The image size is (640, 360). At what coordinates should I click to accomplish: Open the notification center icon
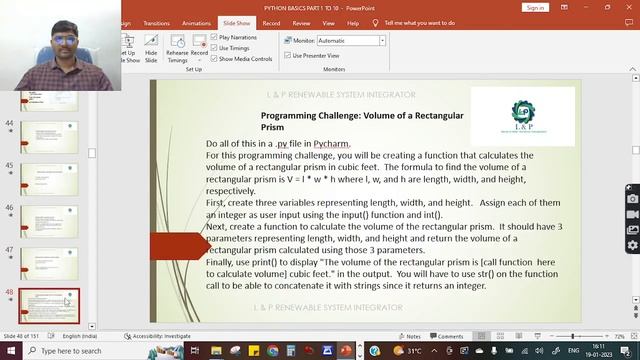pyautogui.click(x=625, y=351)
